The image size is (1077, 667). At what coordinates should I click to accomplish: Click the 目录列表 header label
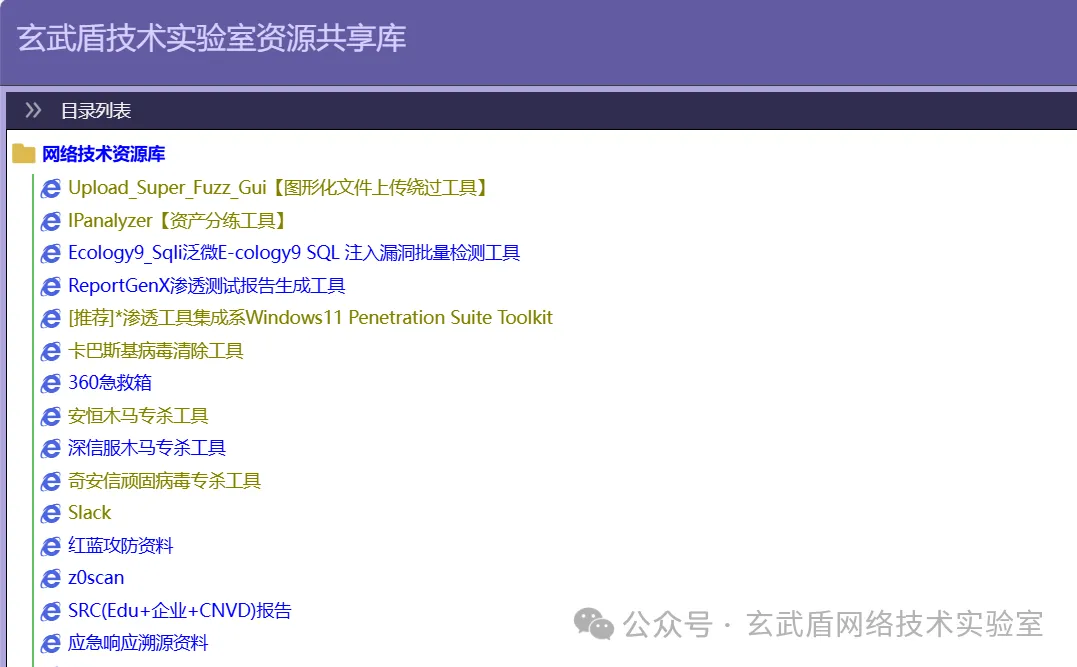tap(96, 111)
